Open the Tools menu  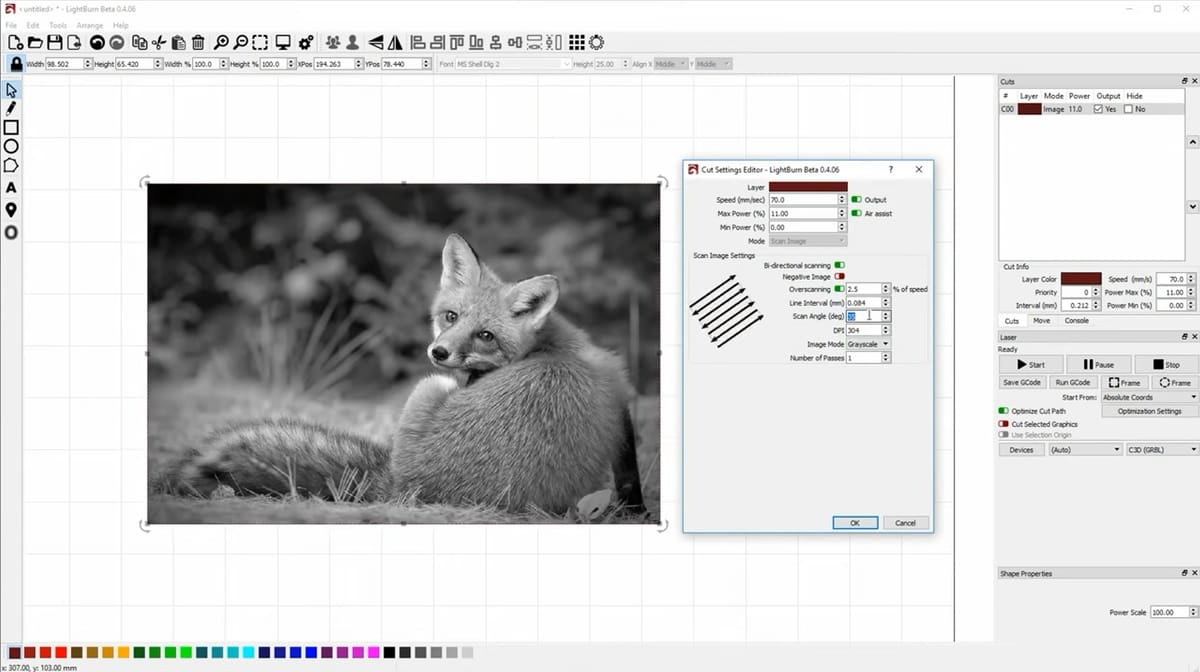pyautogui.click(x=58, y=25)
